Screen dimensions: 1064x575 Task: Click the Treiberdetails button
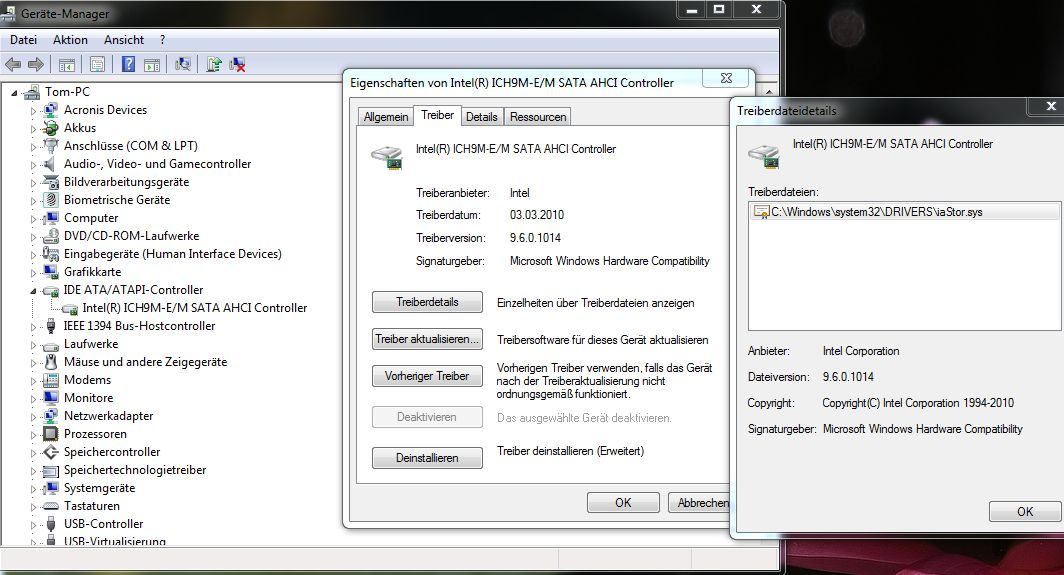point(428,302)
